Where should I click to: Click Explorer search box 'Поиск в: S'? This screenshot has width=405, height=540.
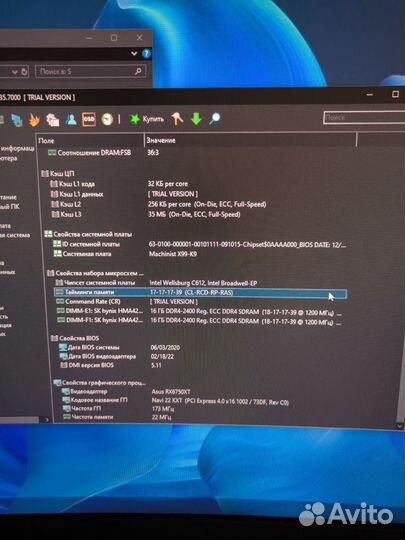click(90, 71)
